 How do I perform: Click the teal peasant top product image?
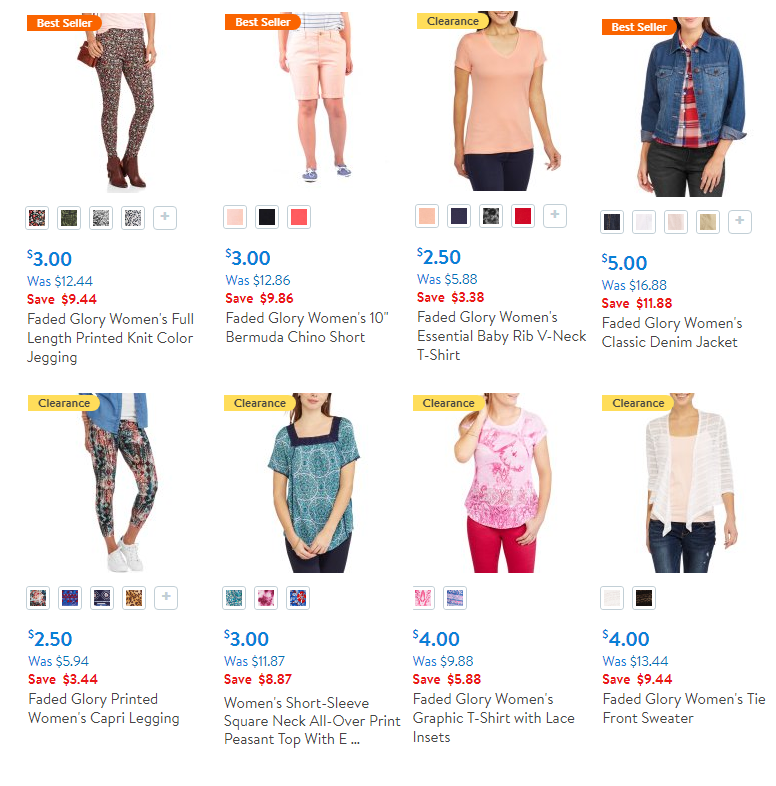[314, 483]
